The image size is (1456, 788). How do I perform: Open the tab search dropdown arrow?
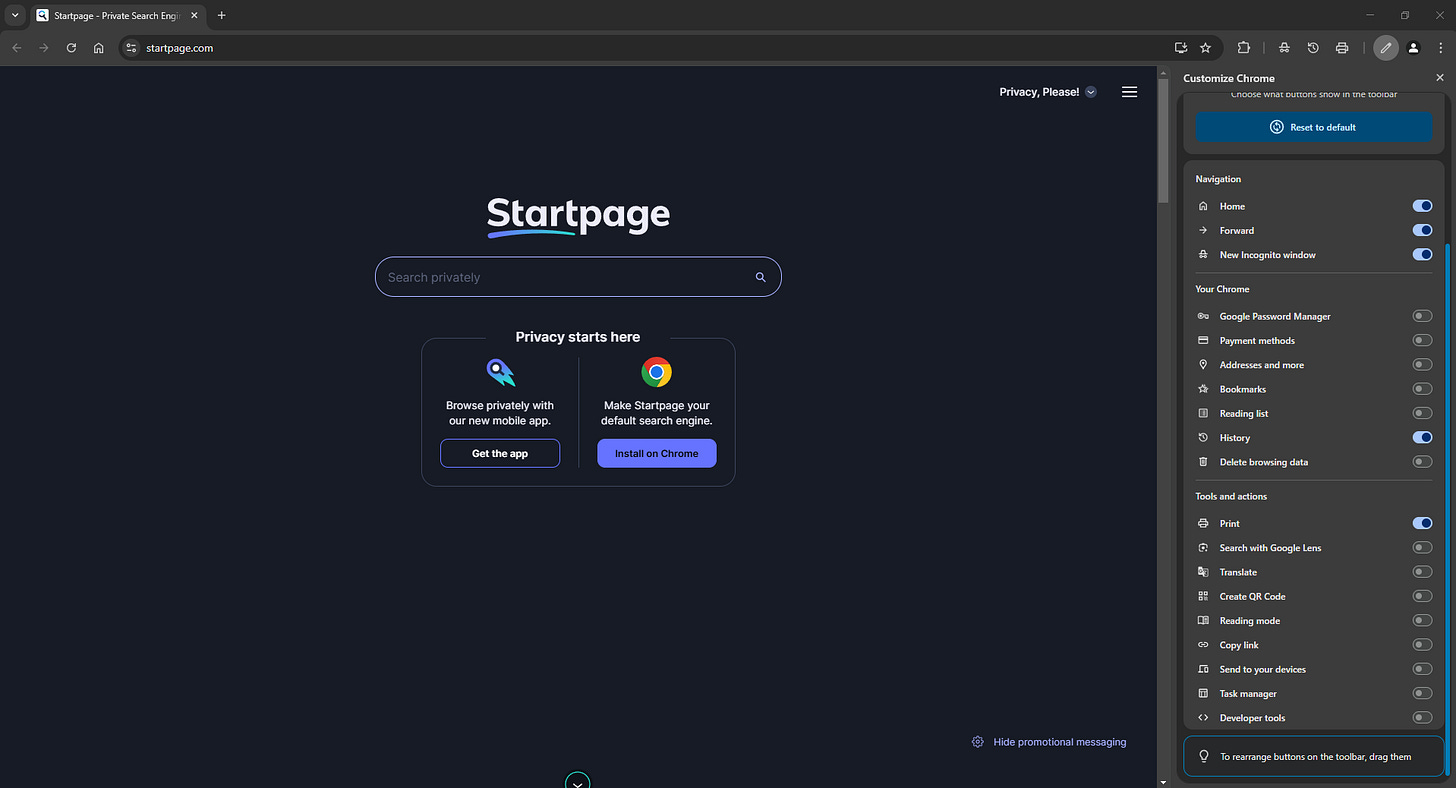15,15
